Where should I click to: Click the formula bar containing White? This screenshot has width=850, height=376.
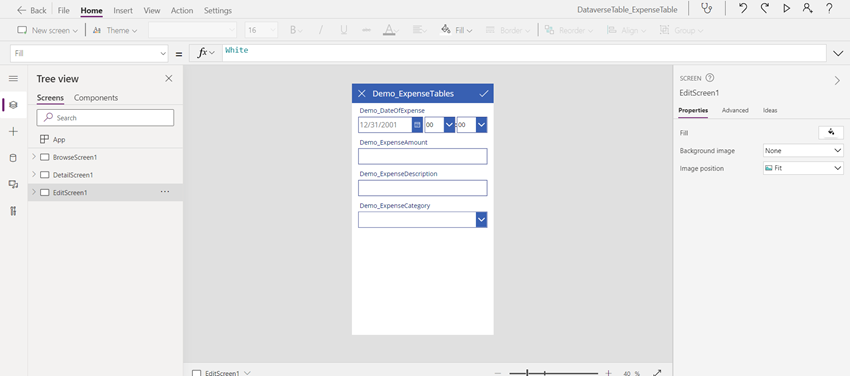524,53
